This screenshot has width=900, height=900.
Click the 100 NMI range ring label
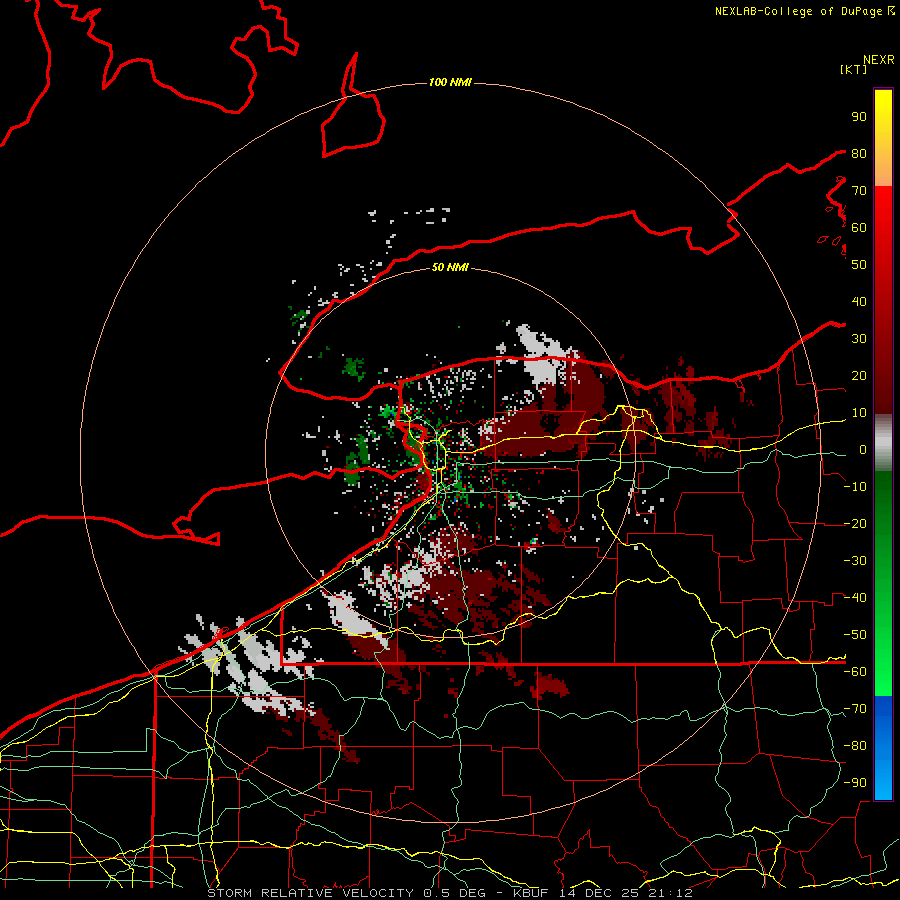click(450, 83)
